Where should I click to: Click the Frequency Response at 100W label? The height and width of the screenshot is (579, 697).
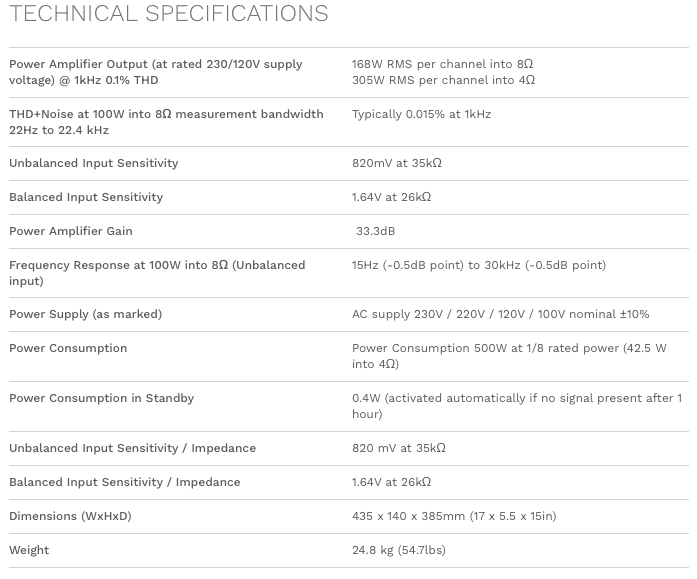click(157, 273)
